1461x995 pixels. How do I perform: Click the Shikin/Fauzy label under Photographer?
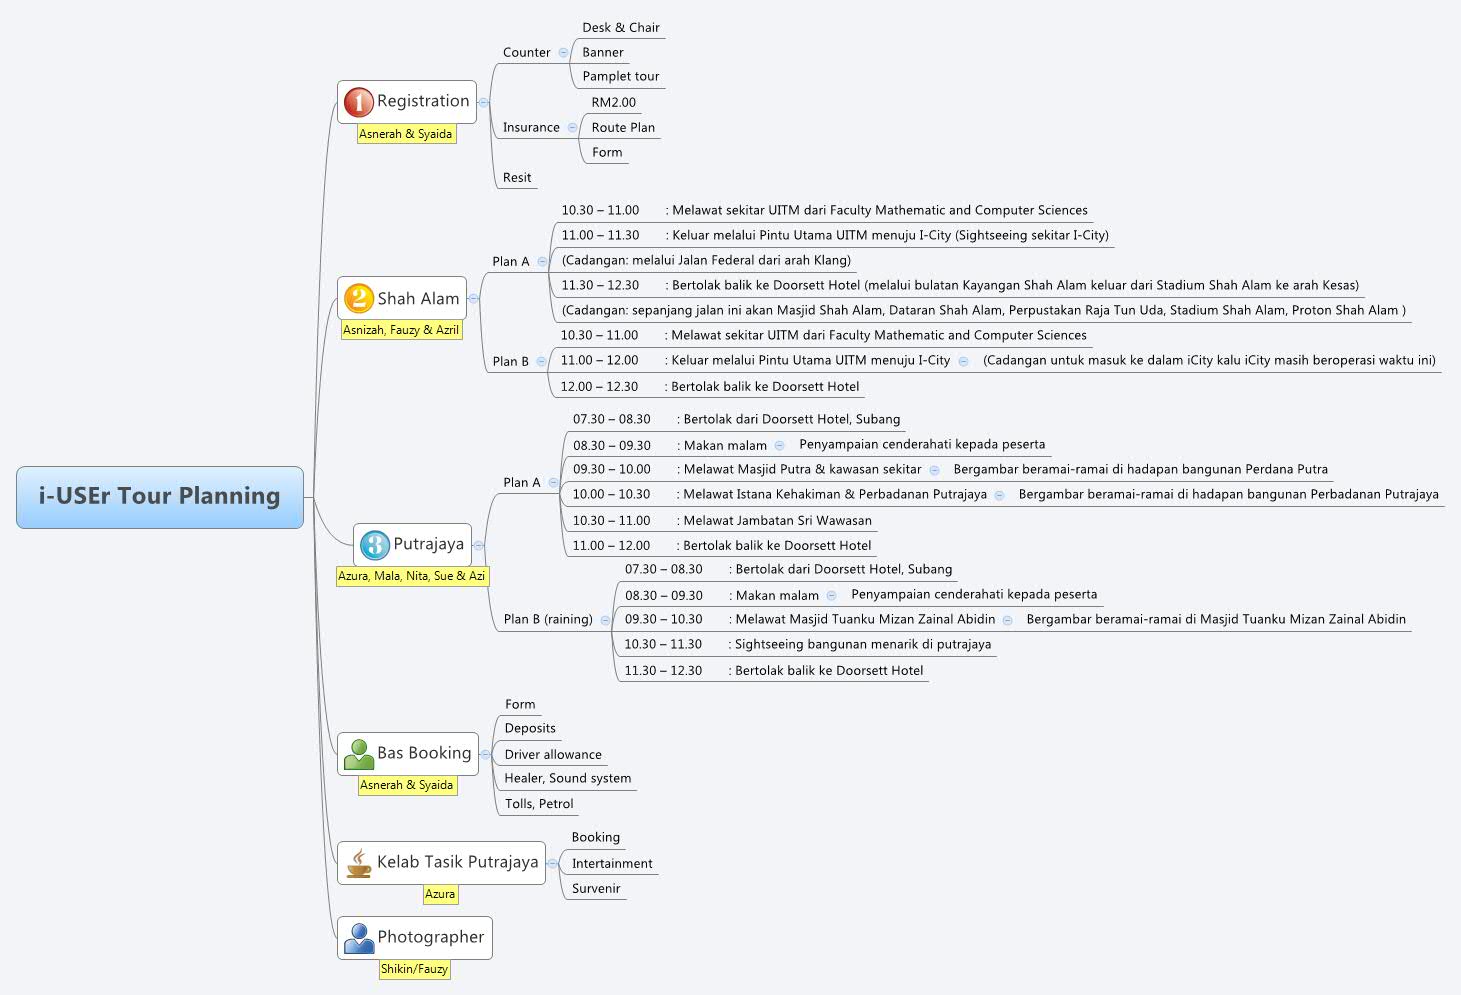(415, 969)
